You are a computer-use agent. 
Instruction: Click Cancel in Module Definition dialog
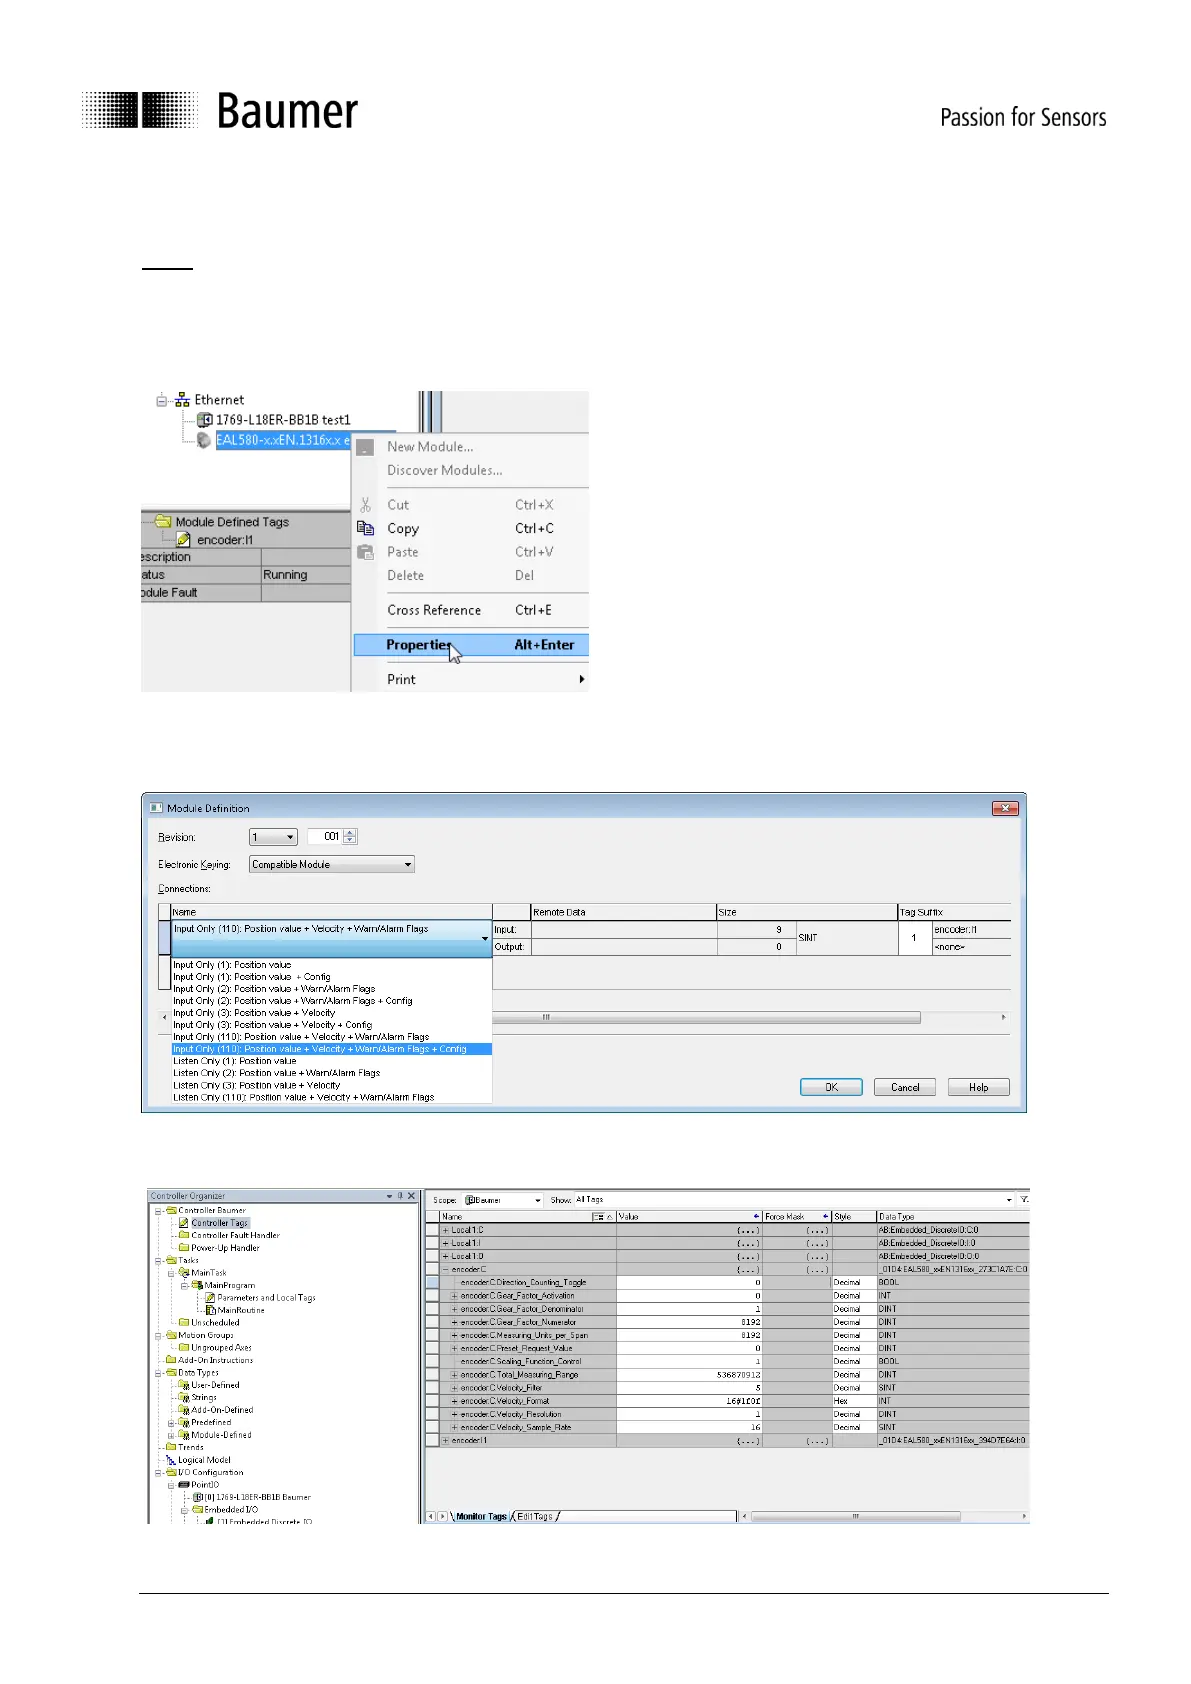(x=905, y=1087)
